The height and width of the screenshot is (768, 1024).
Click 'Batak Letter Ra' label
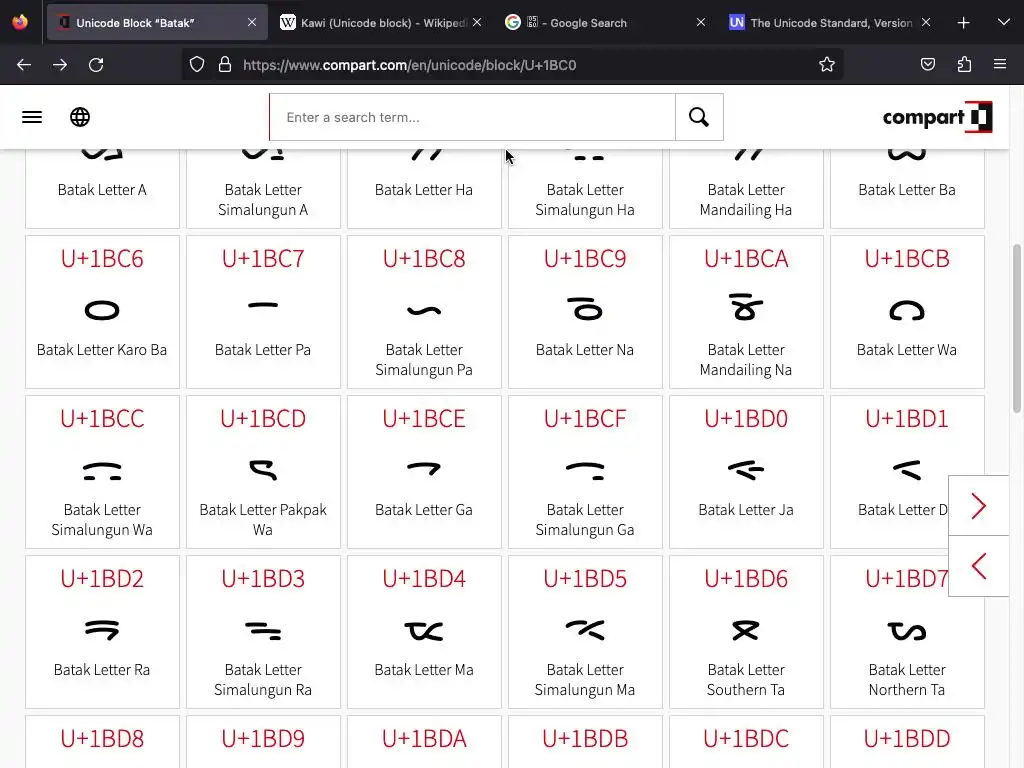click(102, 669)
